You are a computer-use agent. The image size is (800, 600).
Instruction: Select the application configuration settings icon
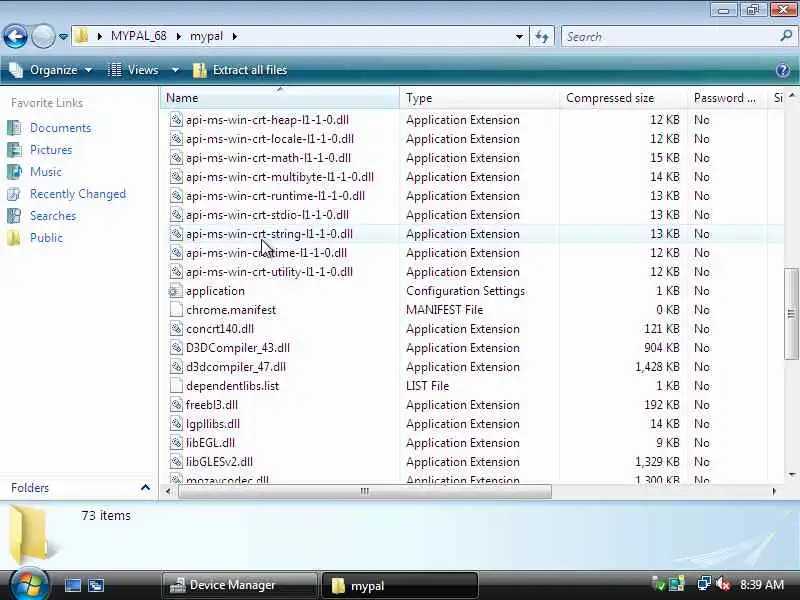176,291
